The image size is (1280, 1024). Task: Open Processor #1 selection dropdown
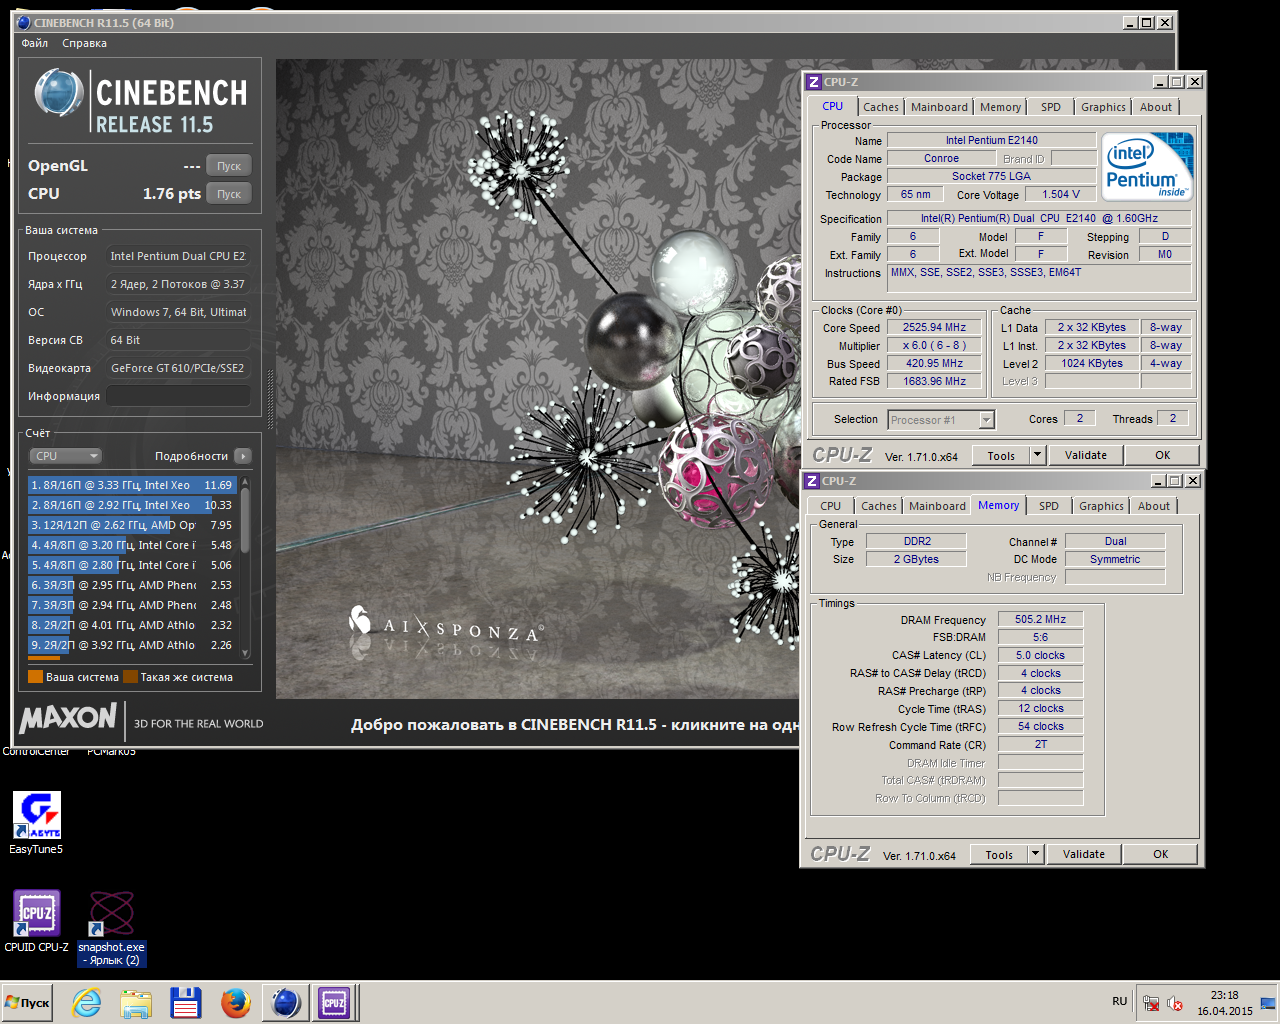(x=941, y=420)
